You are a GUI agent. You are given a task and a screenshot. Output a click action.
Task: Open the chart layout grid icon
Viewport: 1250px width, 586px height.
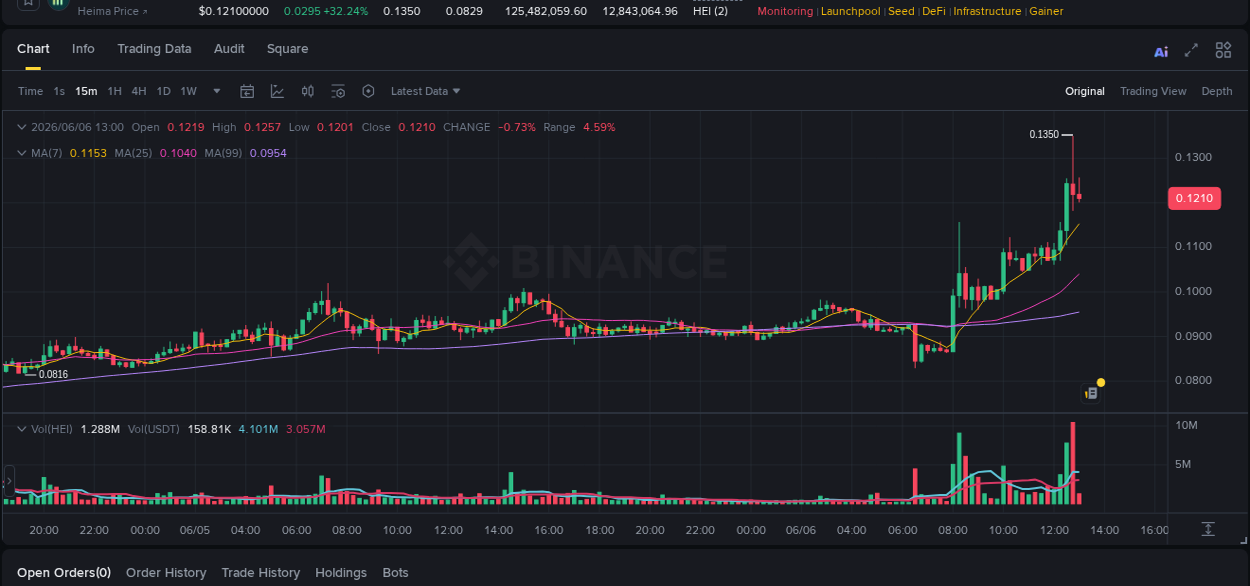[x=1223, y=50]
